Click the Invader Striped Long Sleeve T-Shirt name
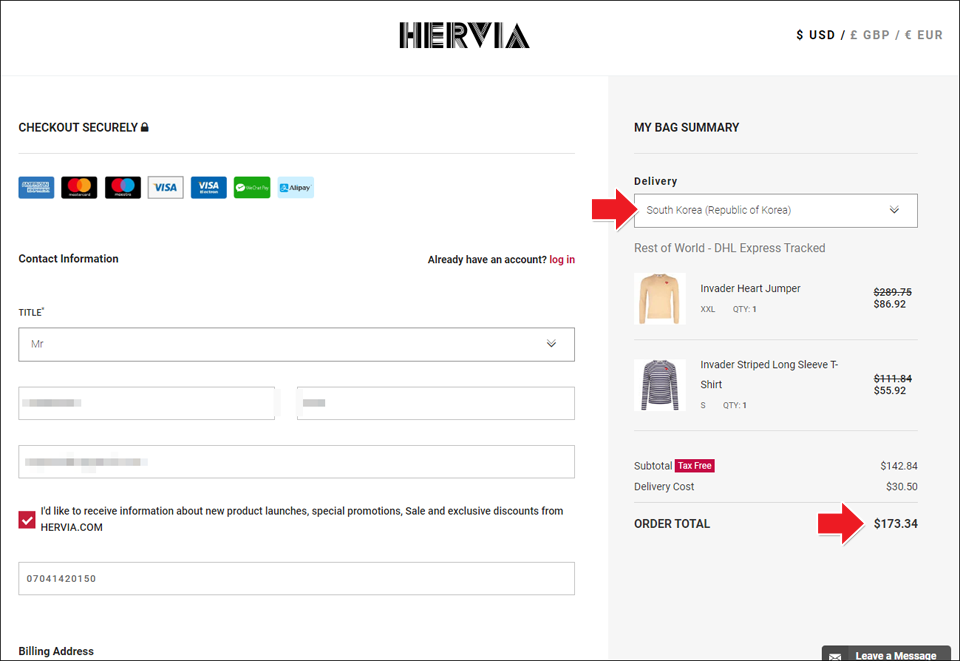 coord(769,375)
